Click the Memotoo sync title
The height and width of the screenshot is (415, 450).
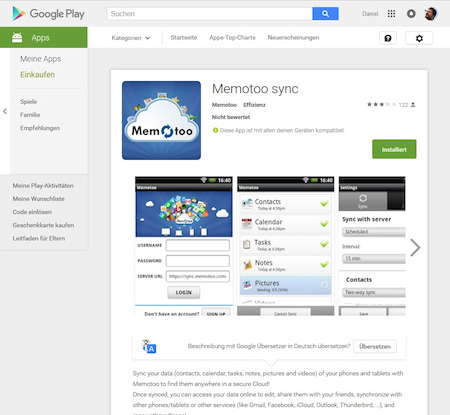tap(255, 89)
